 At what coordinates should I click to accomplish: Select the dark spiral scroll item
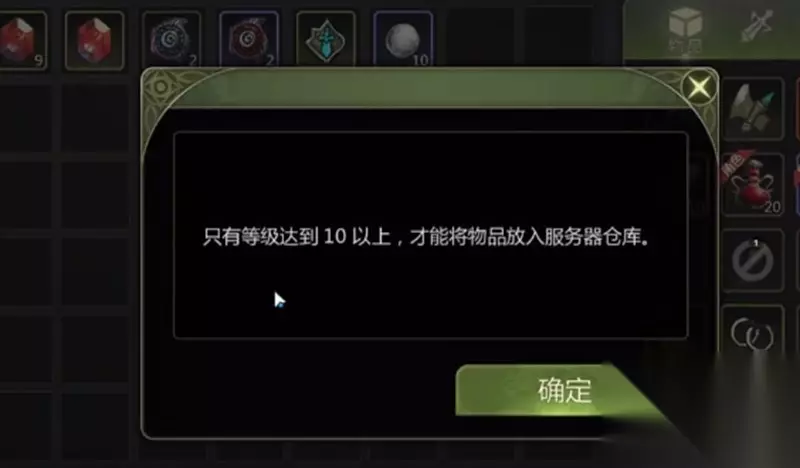coord(171,40)
